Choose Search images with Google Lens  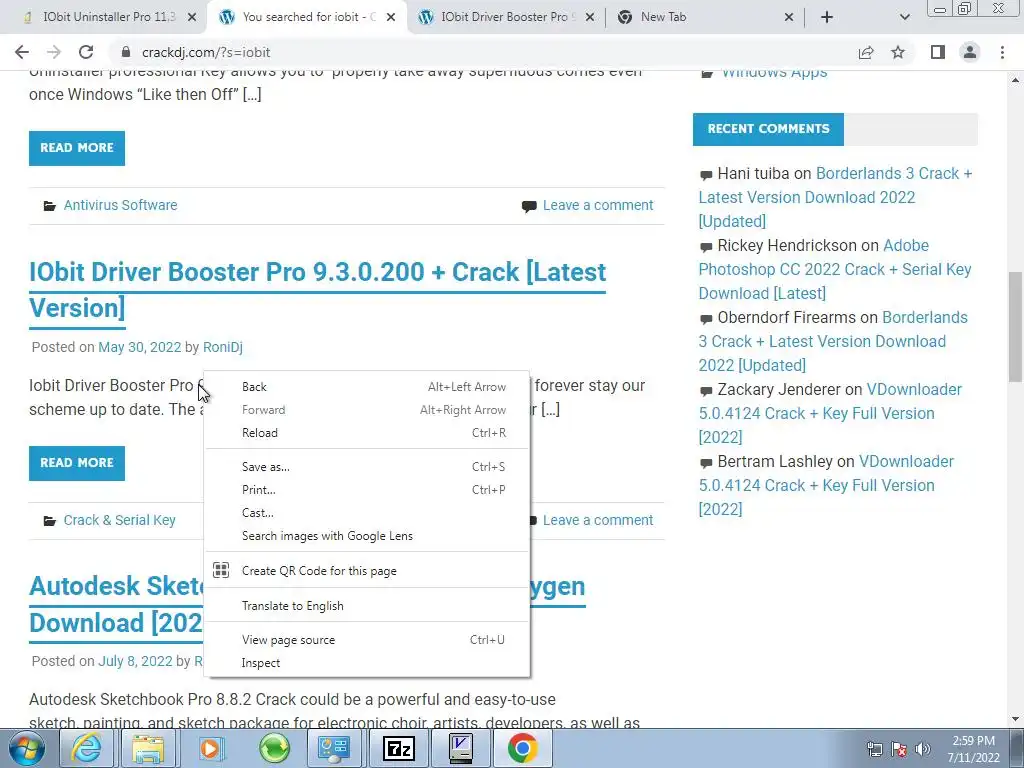click(x=366, y=536)
